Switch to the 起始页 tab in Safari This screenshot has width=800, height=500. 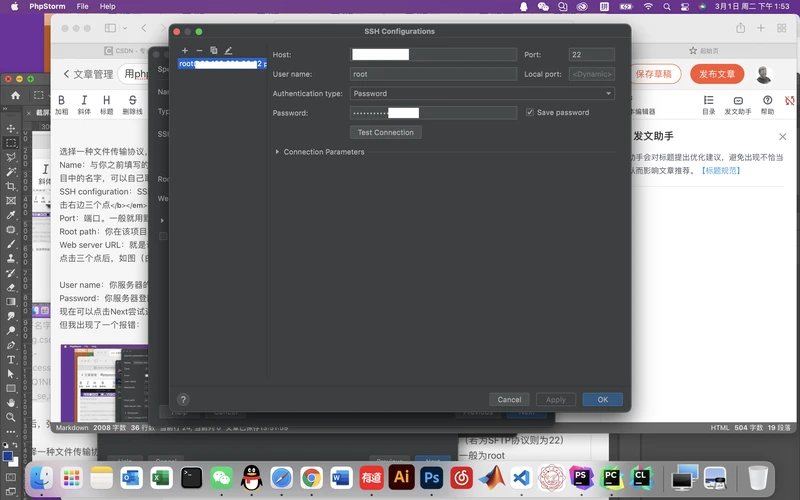coord(704,51)
